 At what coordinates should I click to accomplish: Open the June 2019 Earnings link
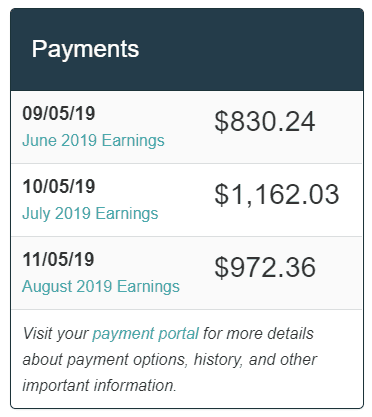tap(93, 140)
